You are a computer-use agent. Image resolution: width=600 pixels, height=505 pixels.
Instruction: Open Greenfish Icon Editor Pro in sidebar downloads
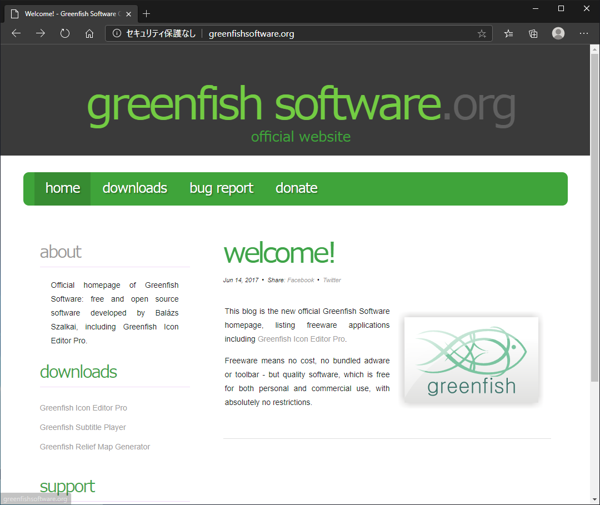point(83,408)
